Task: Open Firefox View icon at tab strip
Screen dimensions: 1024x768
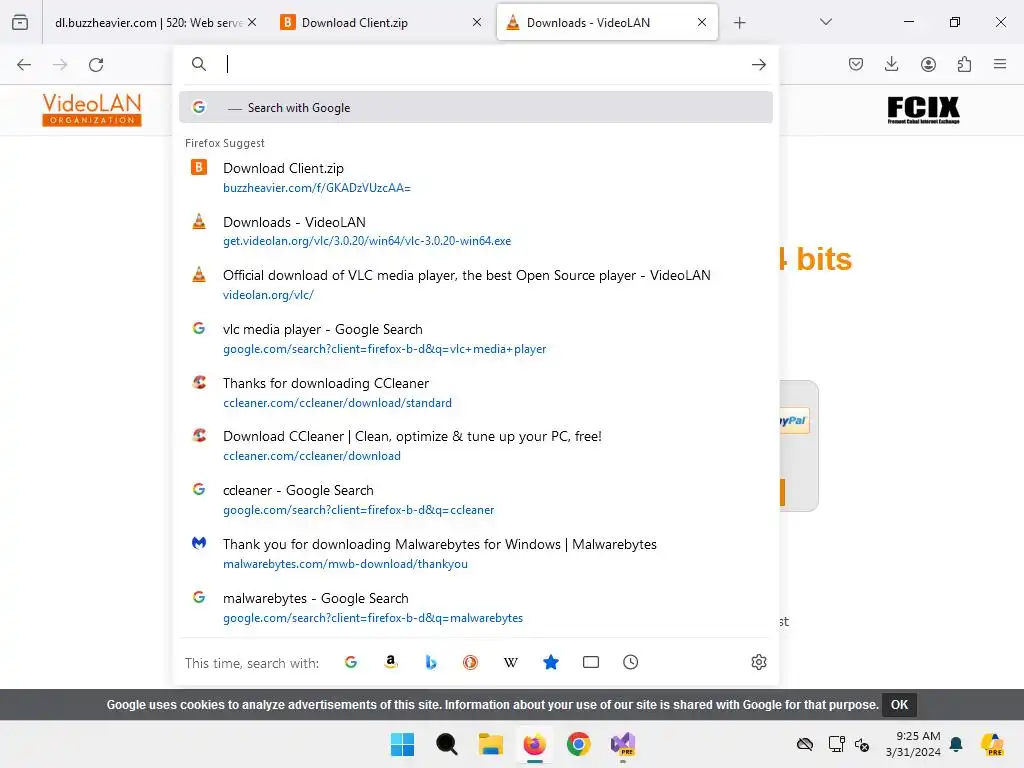Action: point(20,22)
